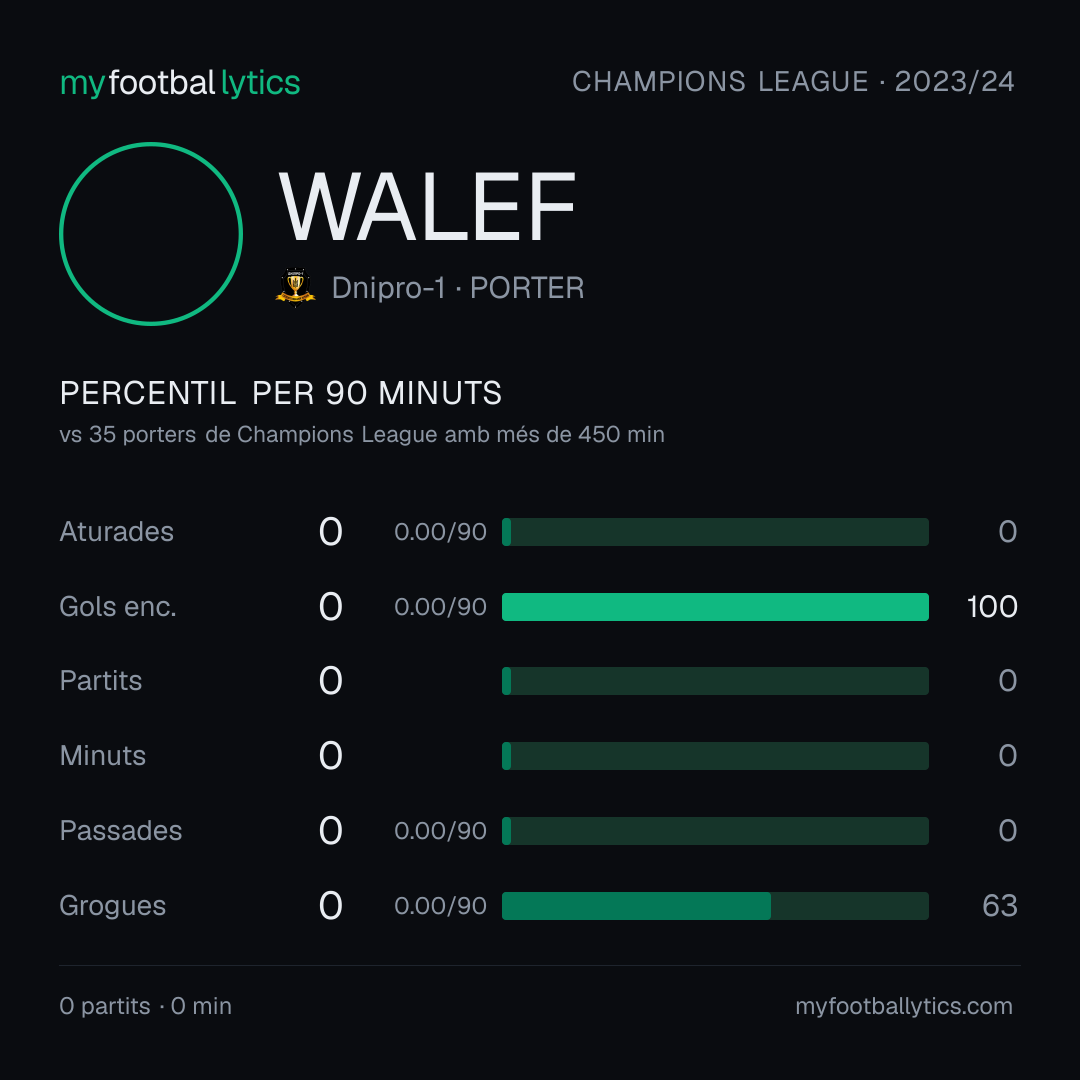
Task: Click the 0 partits · 0 min footer text
Action: pos(145,1006)
